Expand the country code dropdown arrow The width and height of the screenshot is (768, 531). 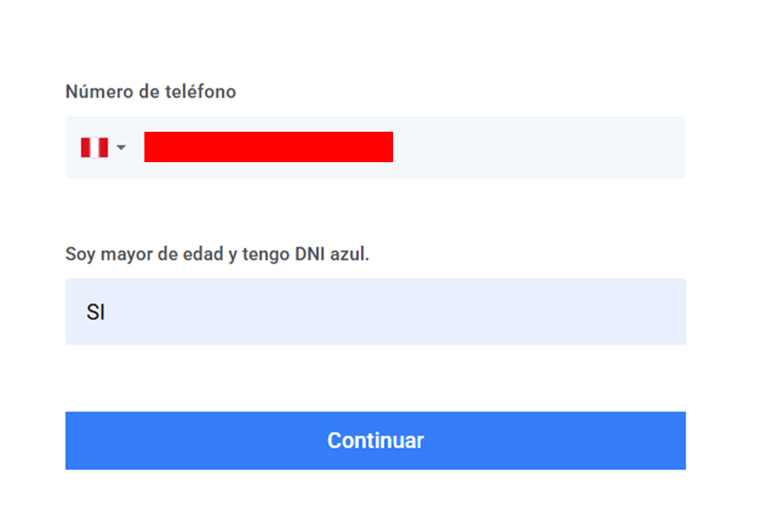pyautogui.click(x=121, y=147)
